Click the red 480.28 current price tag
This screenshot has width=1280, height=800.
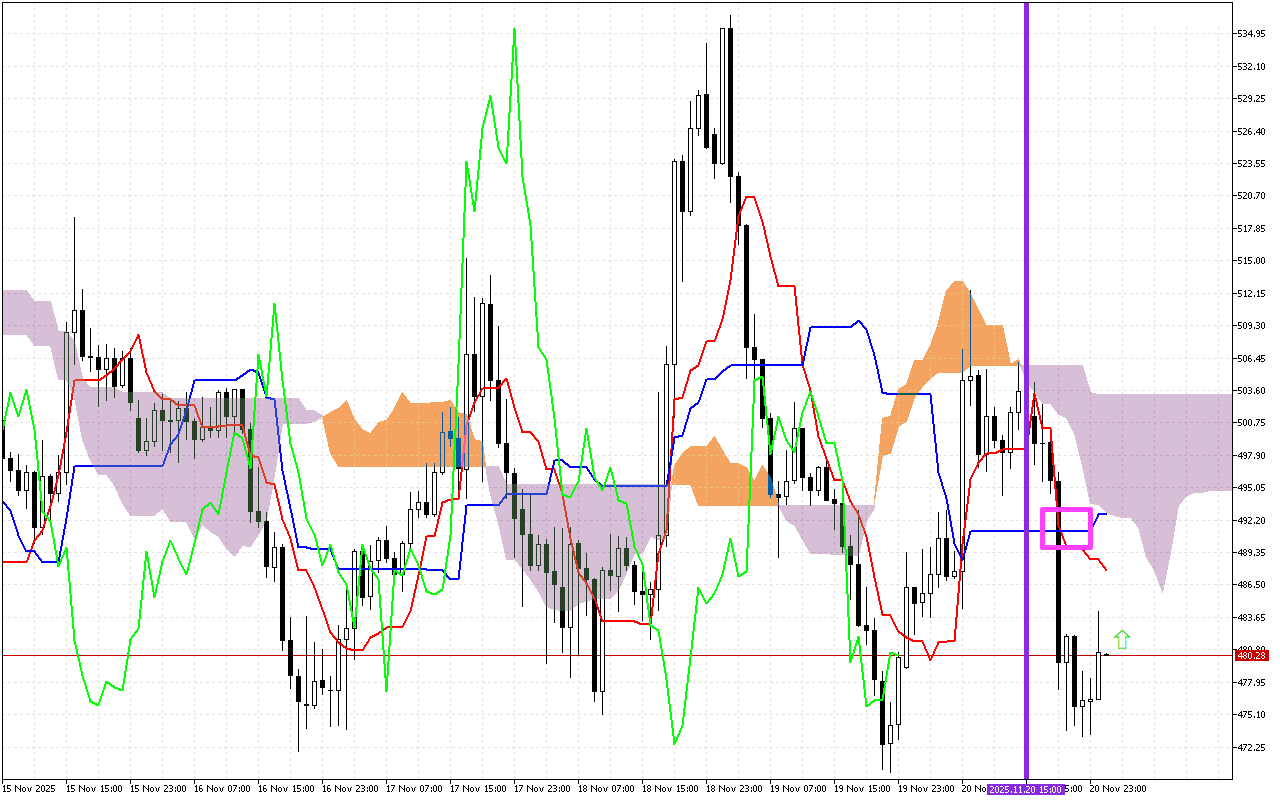click(1251, 656)
